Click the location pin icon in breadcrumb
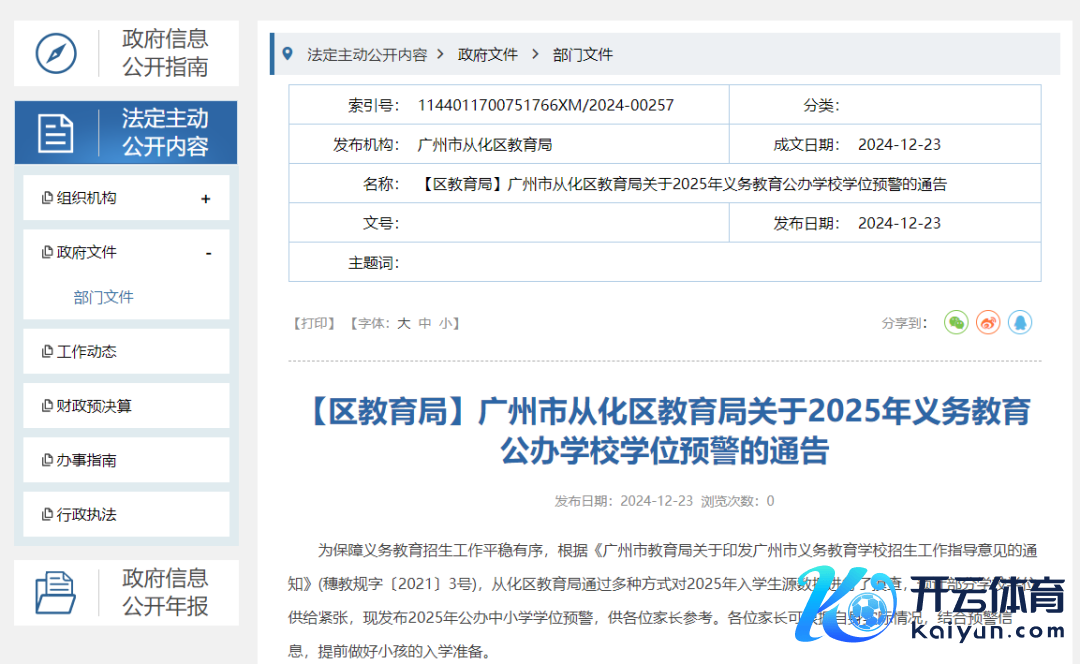This screenshot has width=1080, height=664. 289,54
